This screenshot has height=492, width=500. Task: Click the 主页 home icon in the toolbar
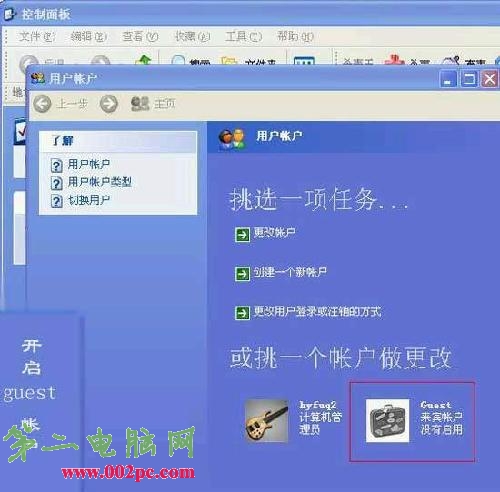coord(140,104)
